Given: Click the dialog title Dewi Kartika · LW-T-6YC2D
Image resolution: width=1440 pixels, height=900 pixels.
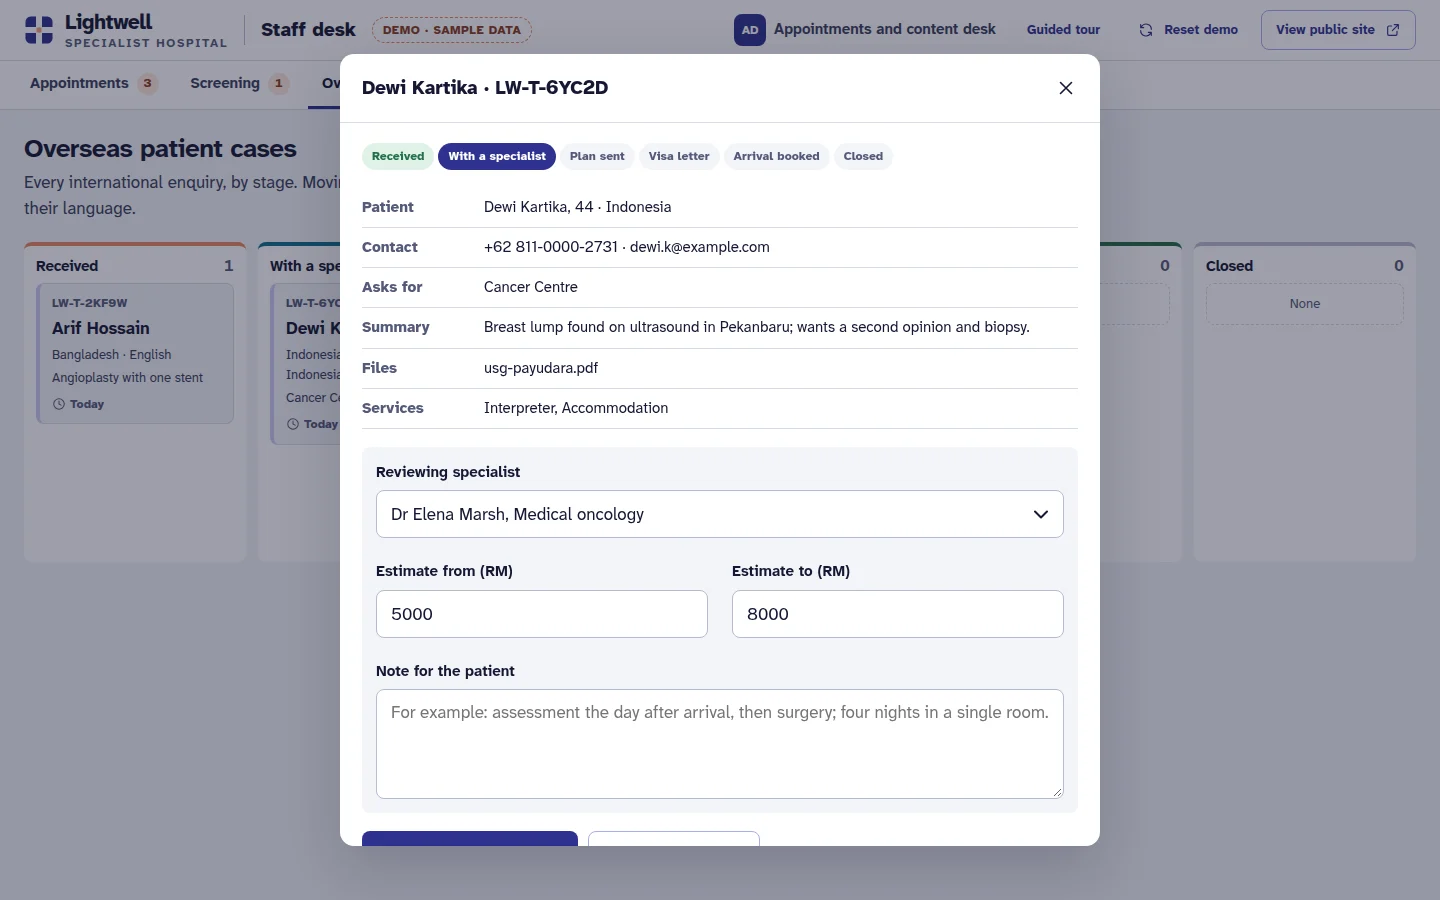Looking at the screenshot, I should pos(485,88).
